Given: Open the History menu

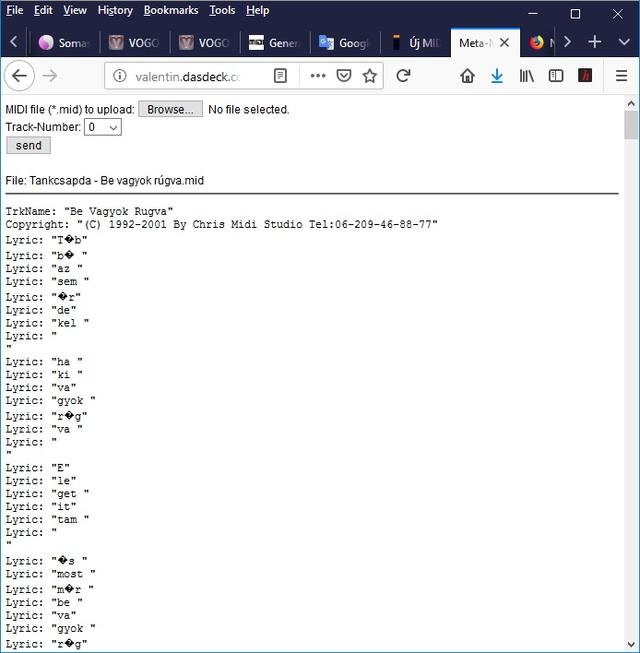Looking at the screenshot, I should pos(115,10).
